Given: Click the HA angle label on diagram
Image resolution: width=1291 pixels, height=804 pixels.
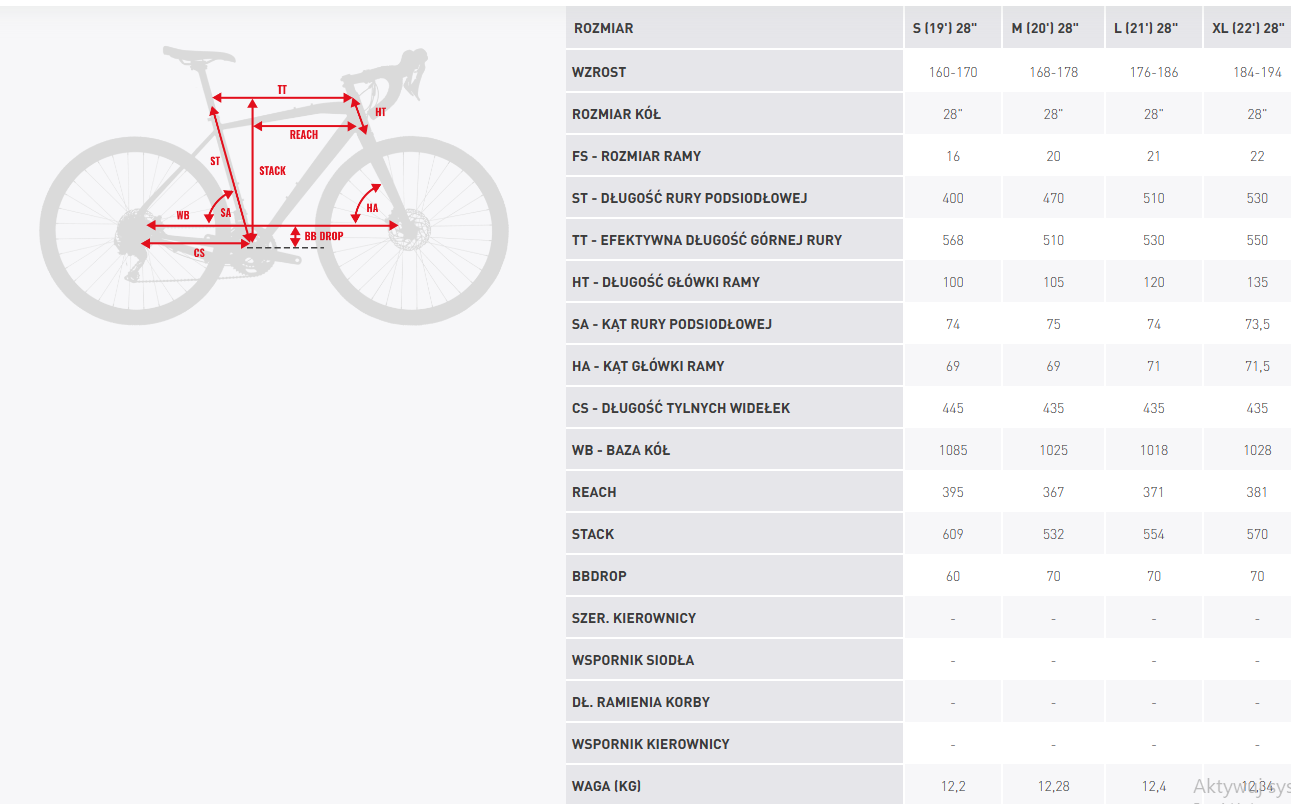Looking at the screenshot, I should point(372,208).
